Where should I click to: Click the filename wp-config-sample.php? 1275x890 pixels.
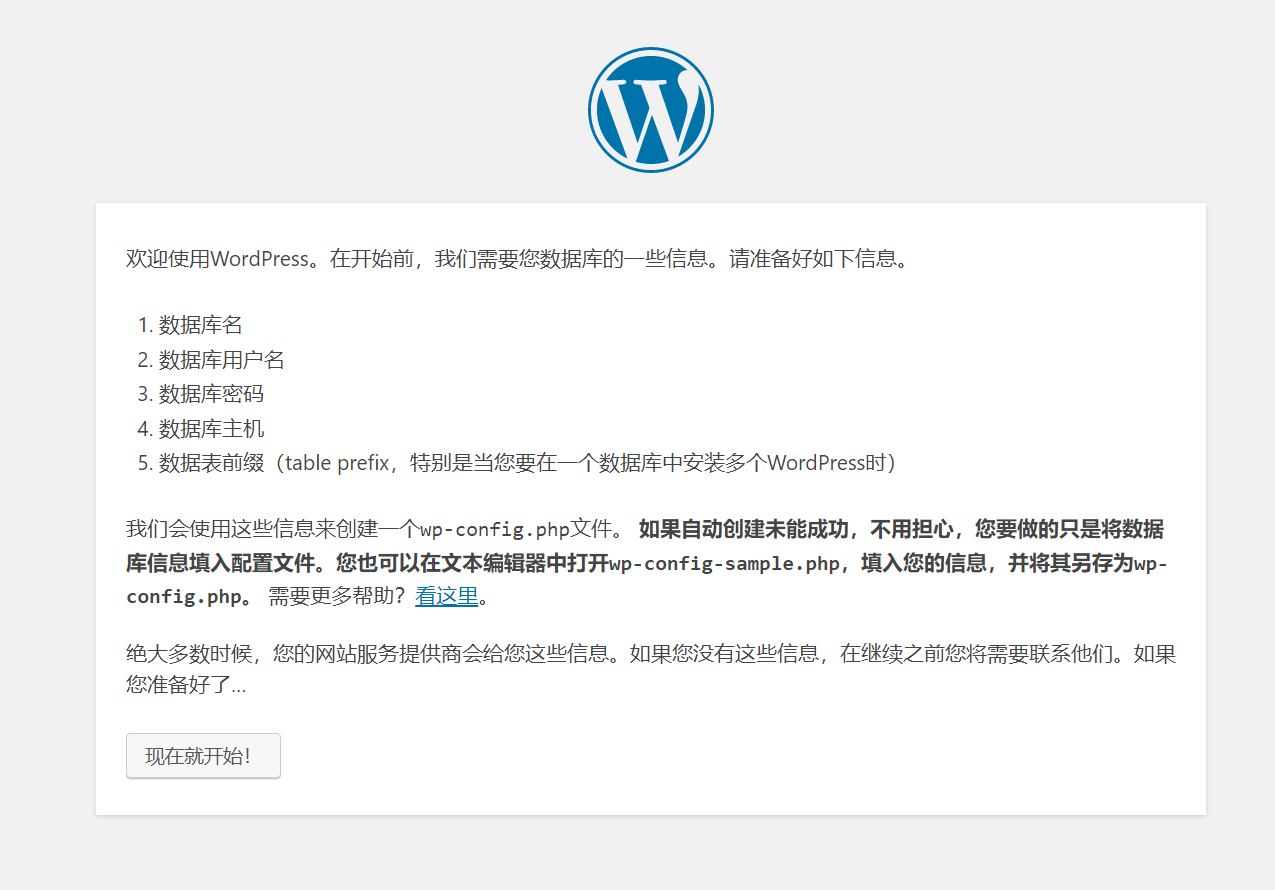pyautogui.click(x=725, y=564)
